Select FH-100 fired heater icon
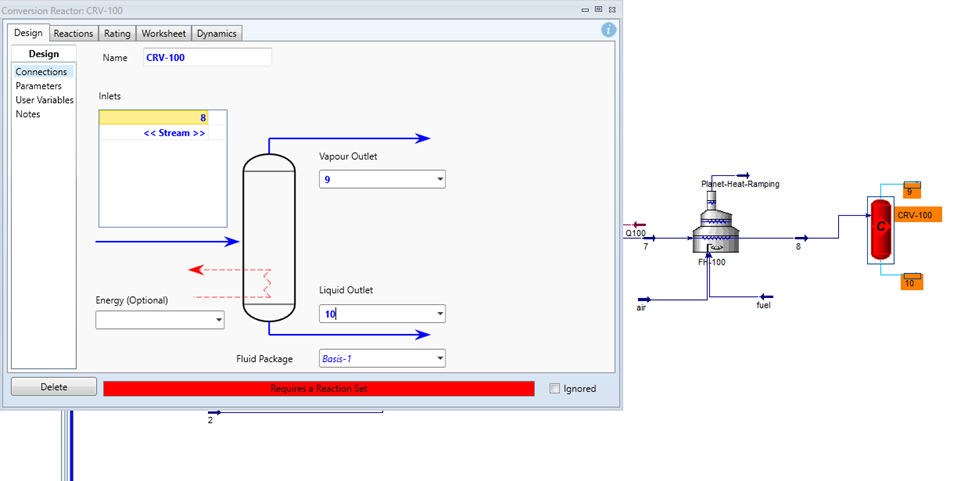This screenshot has height=481, width=975. pos(716,222)
